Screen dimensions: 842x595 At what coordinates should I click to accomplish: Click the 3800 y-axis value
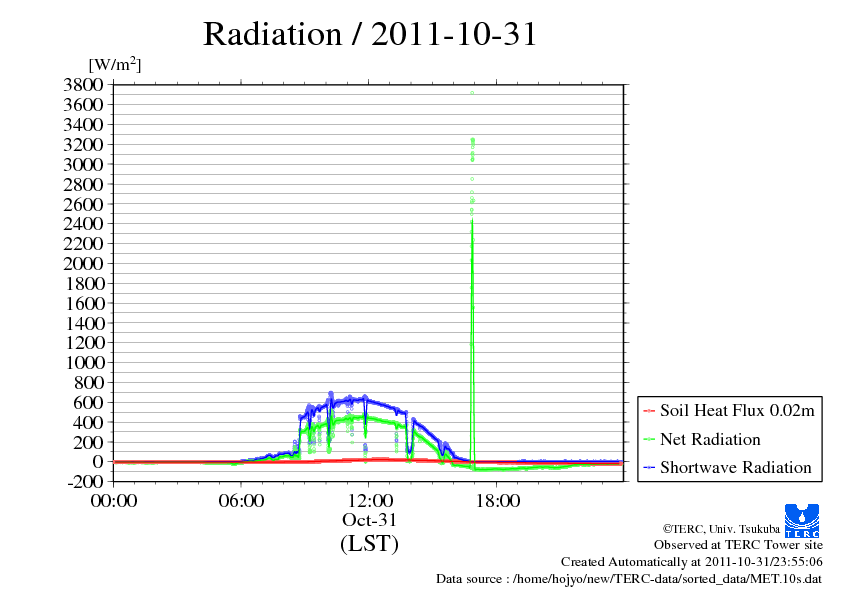pyautogui.click(x=83, y=85)
